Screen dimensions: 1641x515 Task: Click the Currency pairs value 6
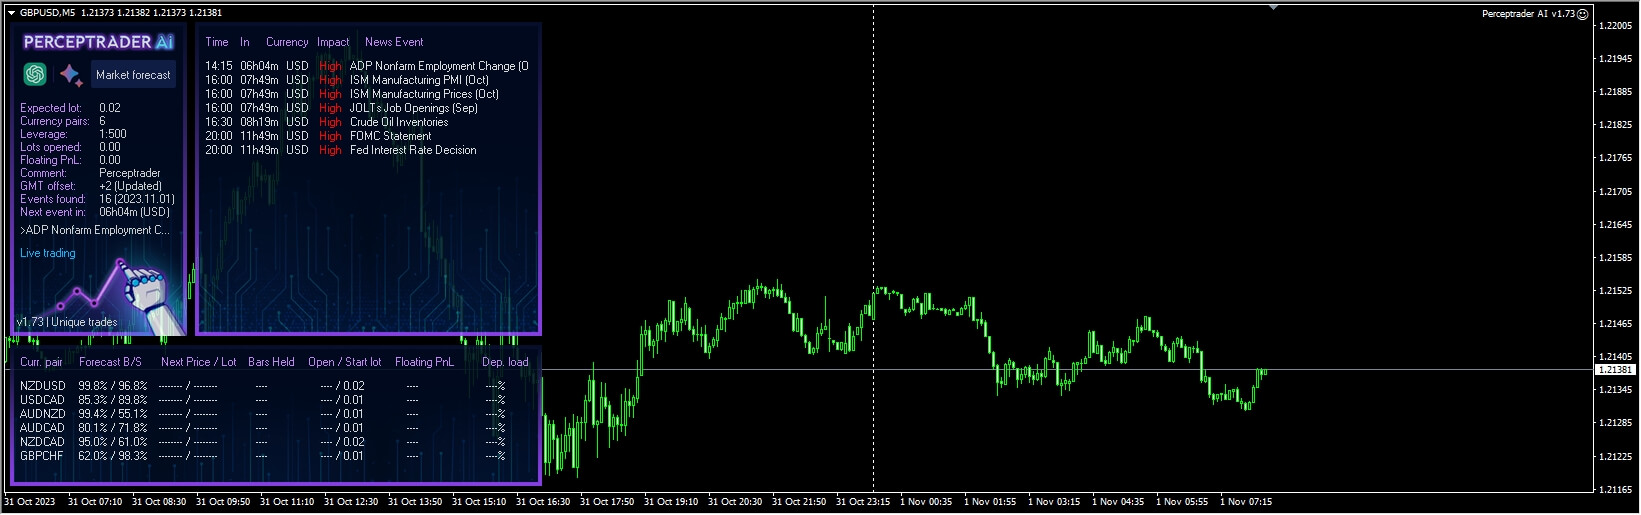[102, 121]
